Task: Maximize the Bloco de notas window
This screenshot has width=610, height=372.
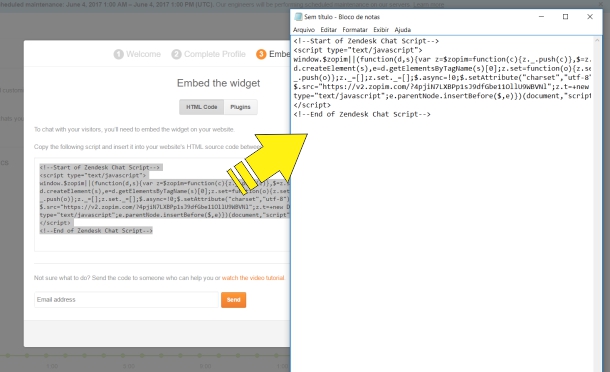Action: coord(565,17)
